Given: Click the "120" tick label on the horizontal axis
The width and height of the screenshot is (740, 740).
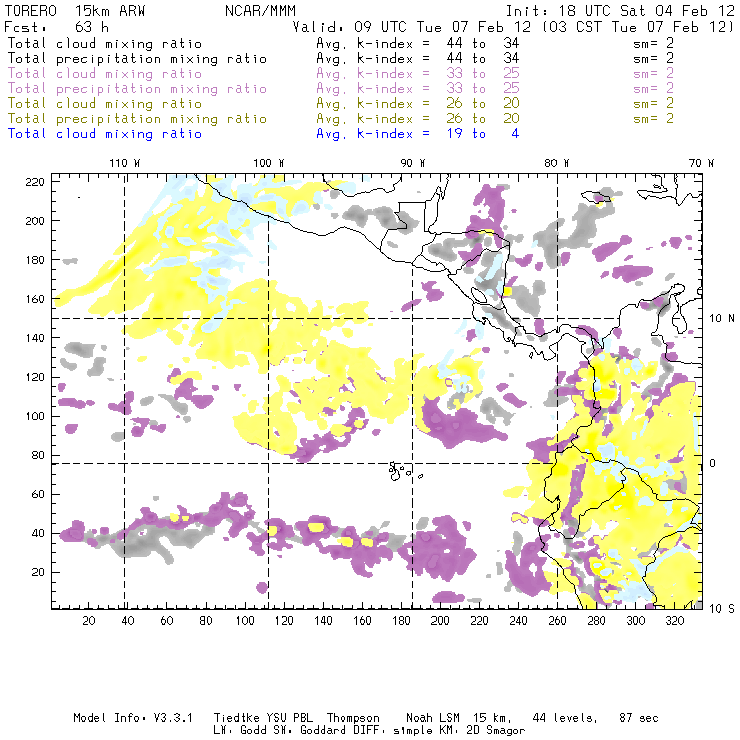Looking at the screenshot, I should 284,621.
